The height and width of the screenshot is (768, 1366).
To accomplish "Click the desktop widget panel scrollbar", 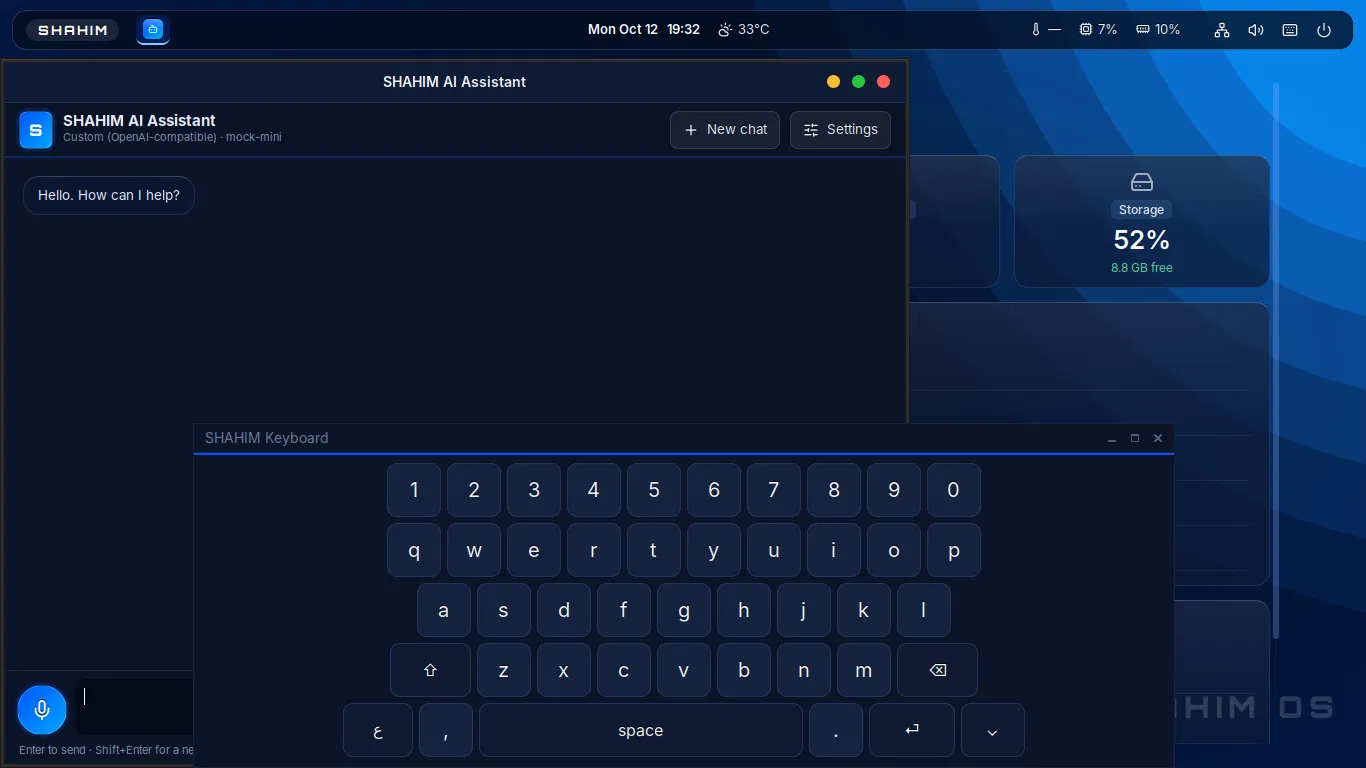I will pyautogui.click(x=1276, y=360).
